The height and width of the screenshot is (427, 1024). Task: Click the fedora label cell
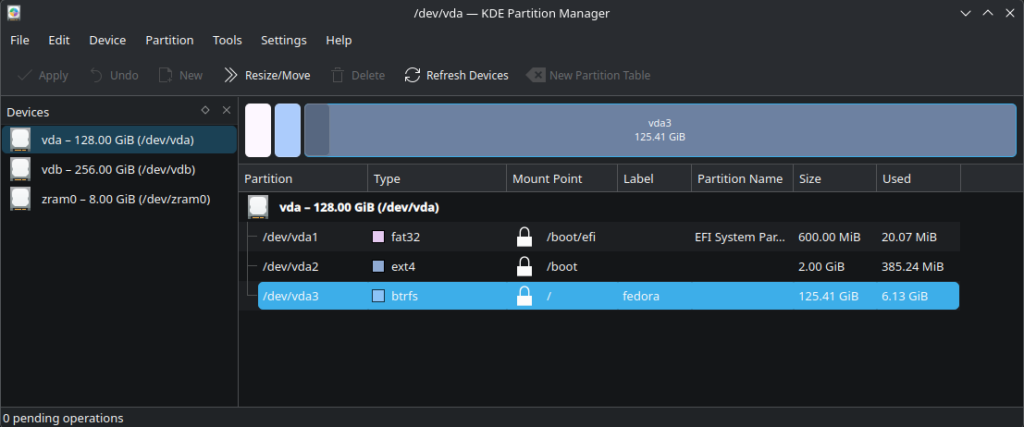641,296
